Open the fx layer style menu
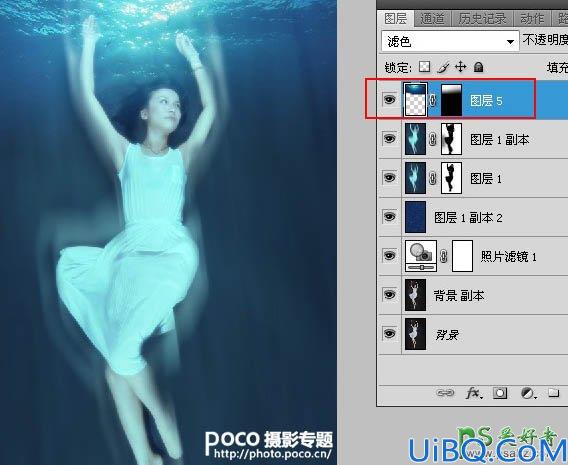This screenshot has width=568, height=465. click(x=473, y=393)
